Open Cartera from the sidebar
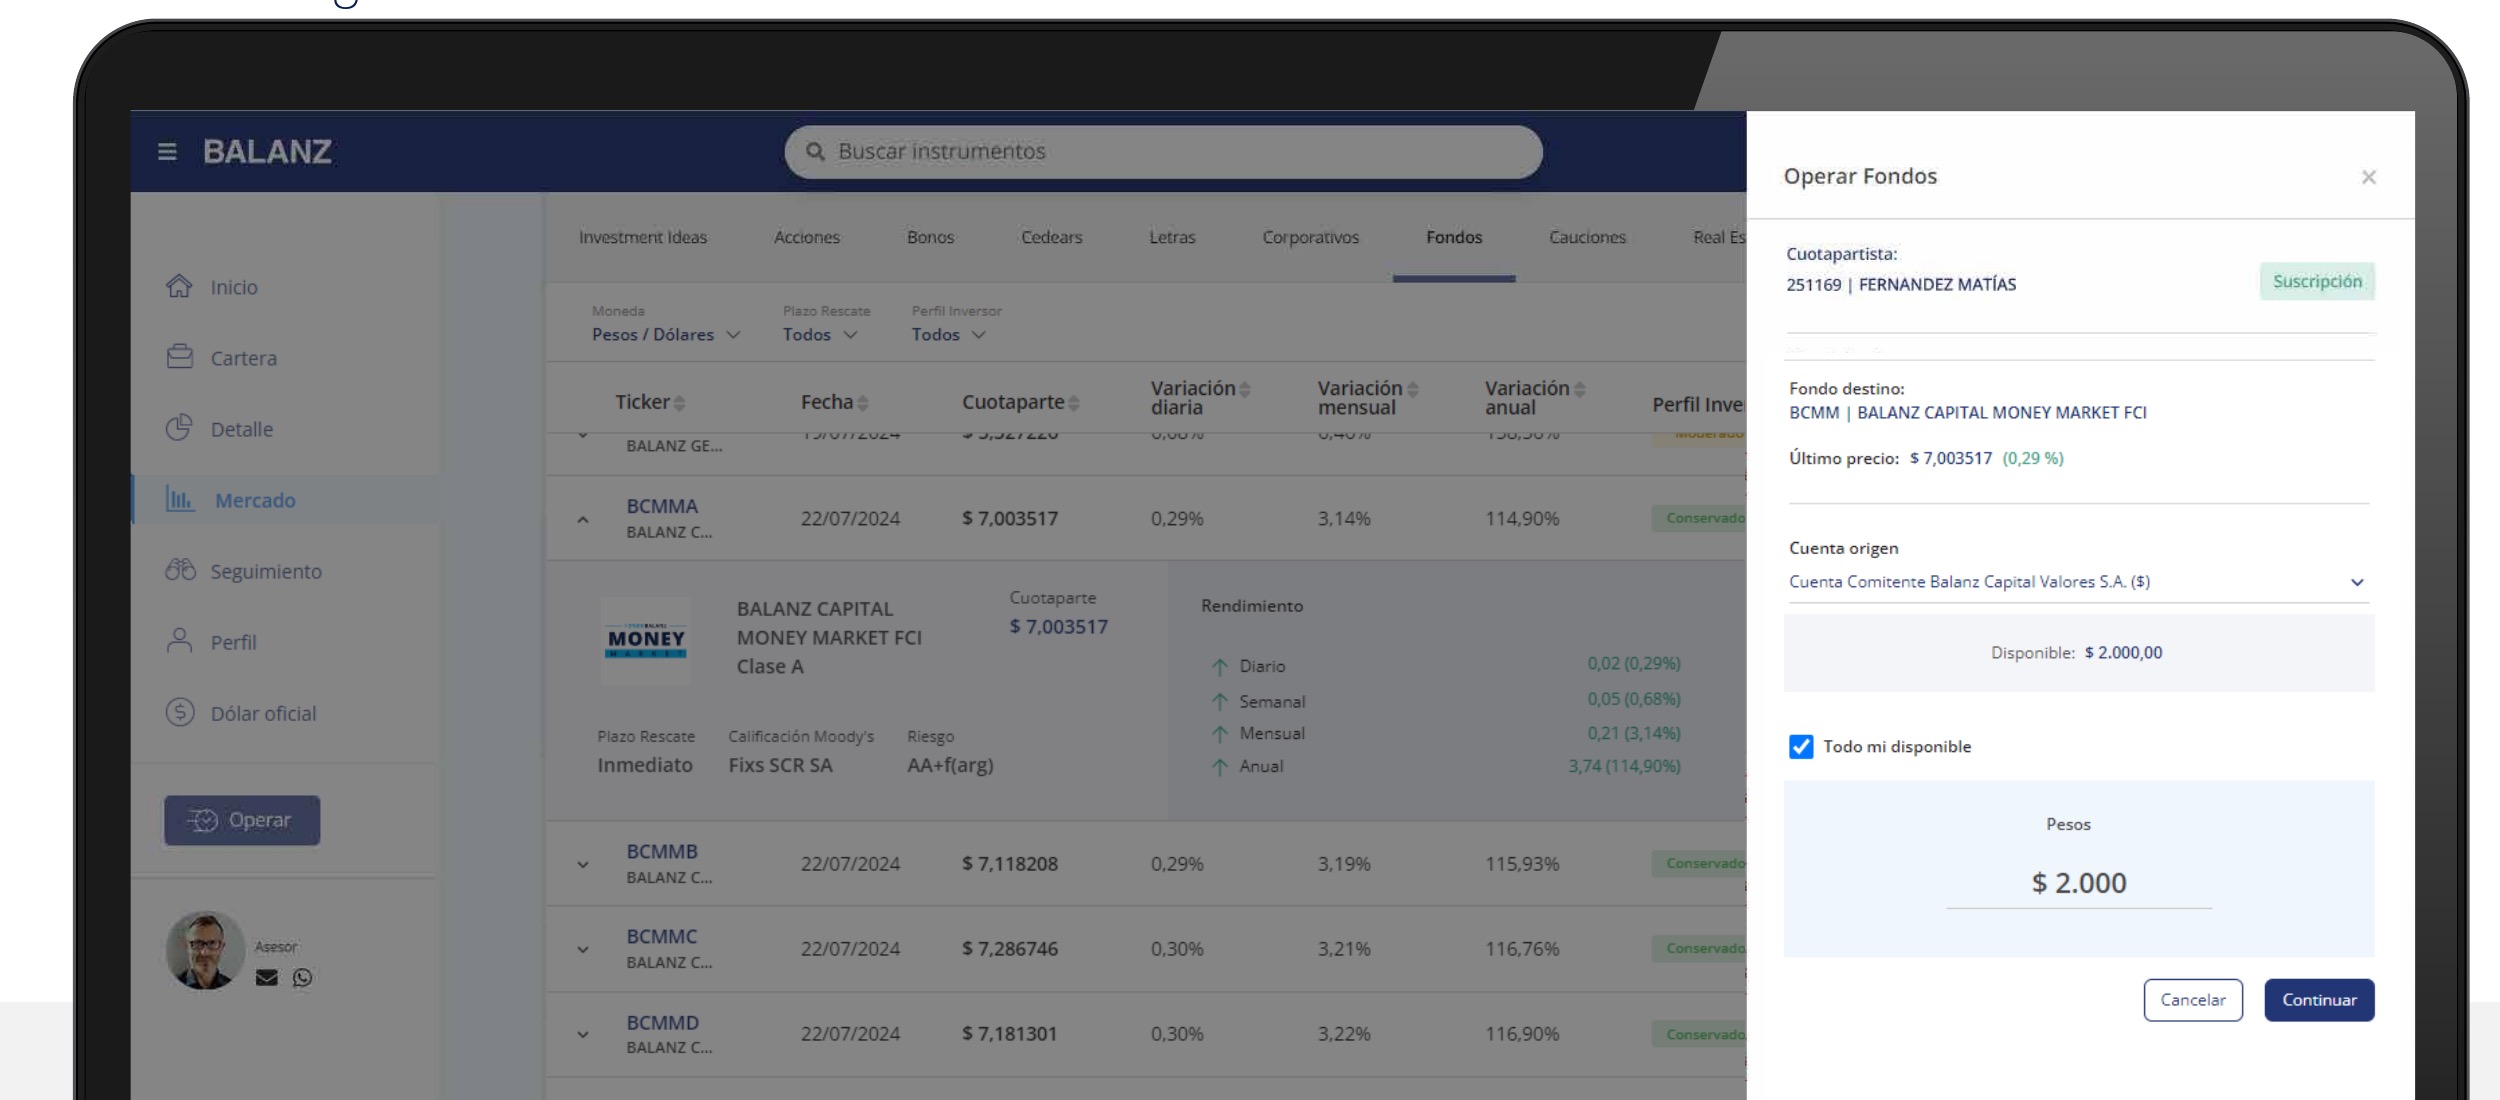 click(222, 358)
